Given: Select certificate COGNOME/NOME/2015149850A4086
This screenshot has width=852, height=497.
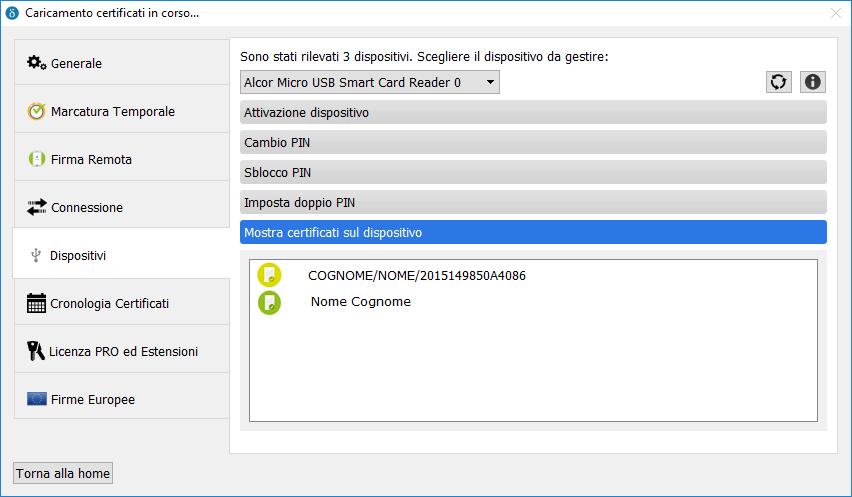Looking at the screenshot, I should [x=417, y=275].
